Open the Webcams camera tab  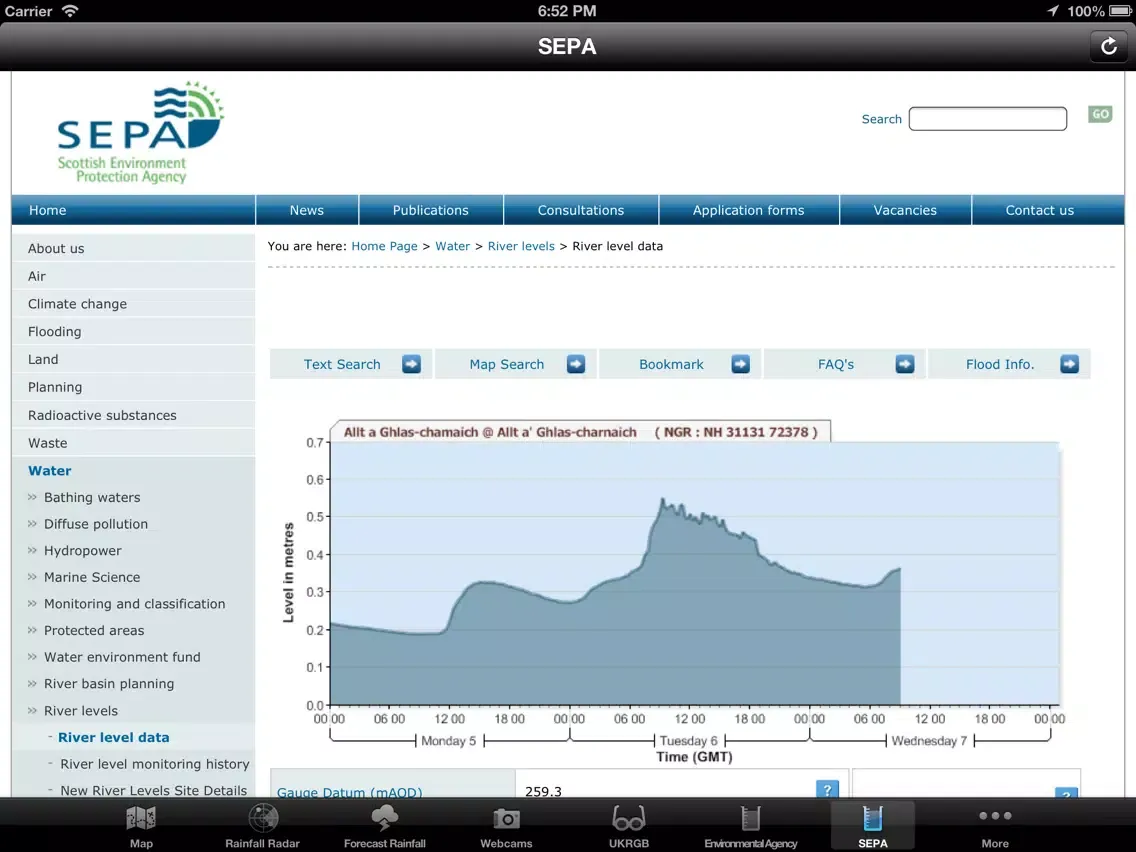coord(506,826)
